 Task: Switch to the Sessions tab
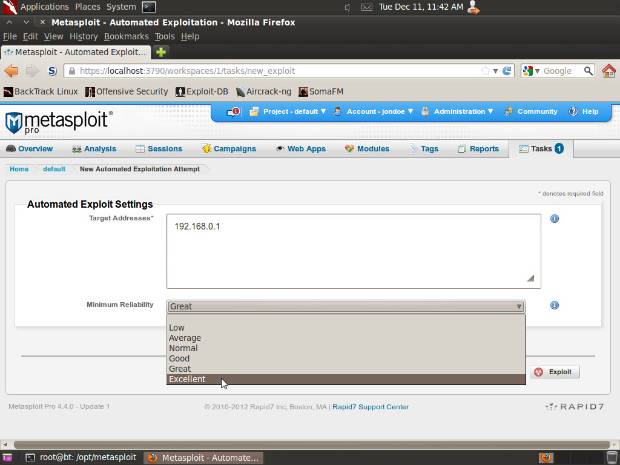tap(159, 149)
